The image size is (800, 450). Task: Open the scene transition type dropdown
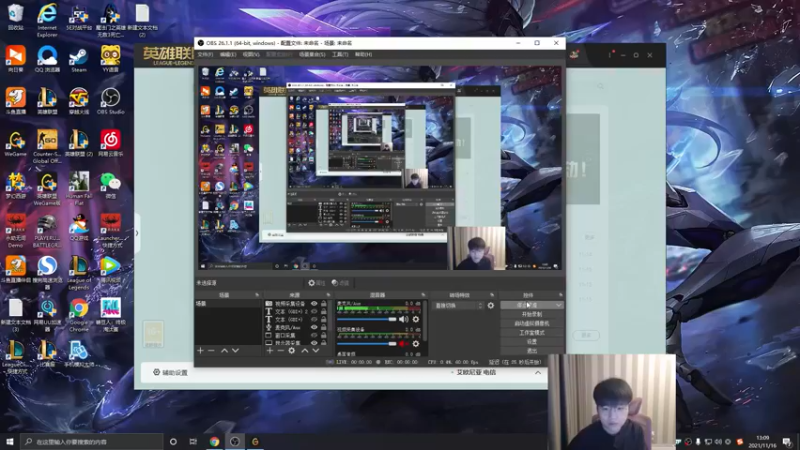458,306
